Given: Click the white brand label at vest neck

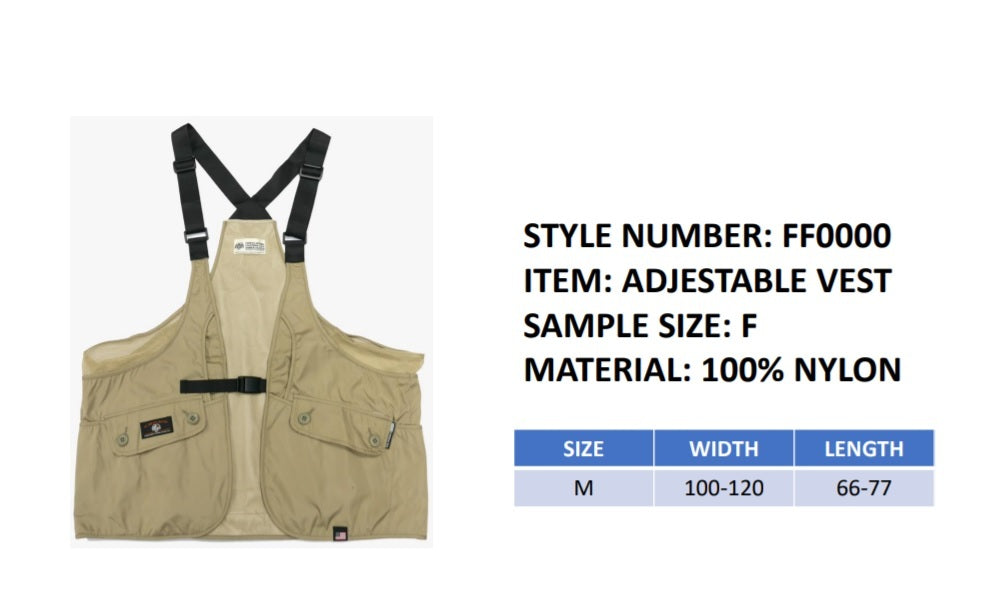Looking at the screenshot, I should pos(249,246).
